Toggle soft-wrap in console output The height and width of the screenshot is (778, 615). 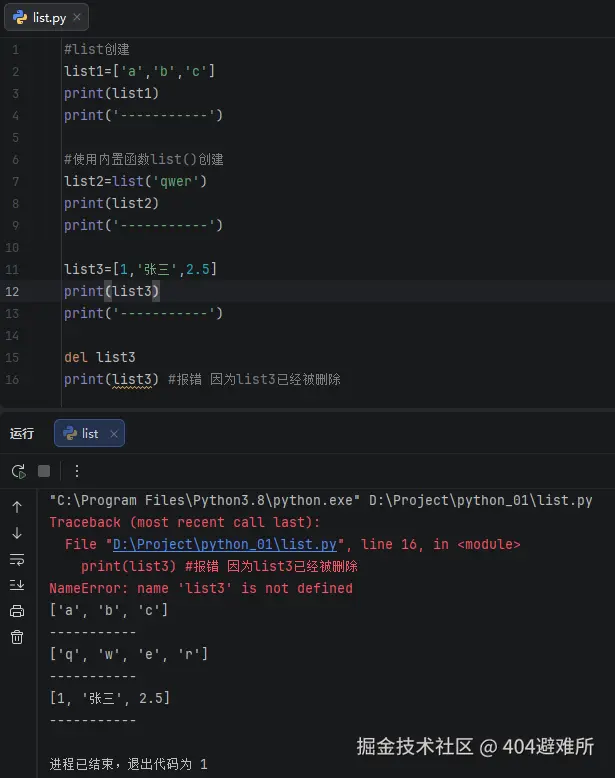coord(17,559)
